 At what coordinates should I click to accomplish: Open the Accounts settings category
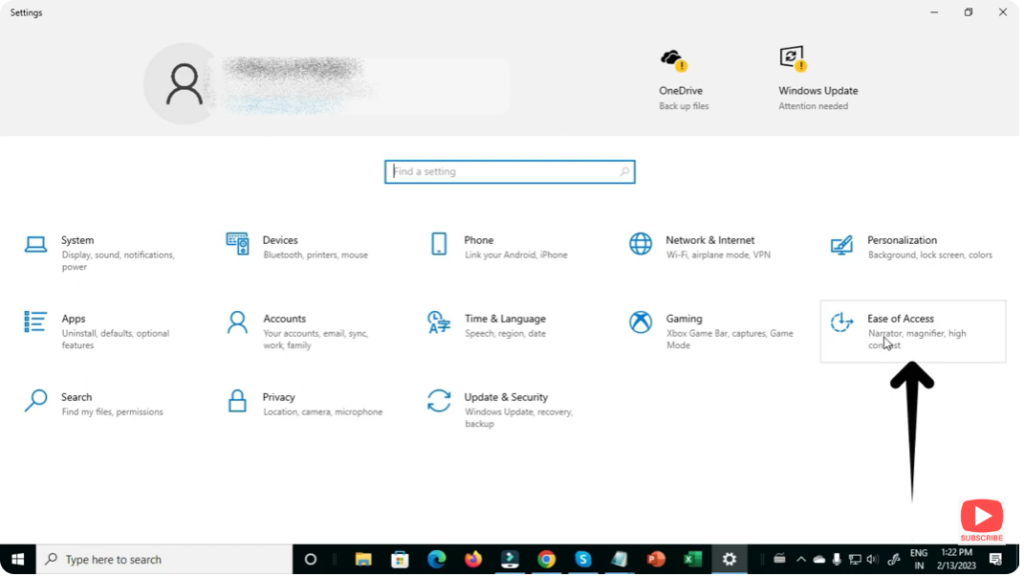pos(284,320)
